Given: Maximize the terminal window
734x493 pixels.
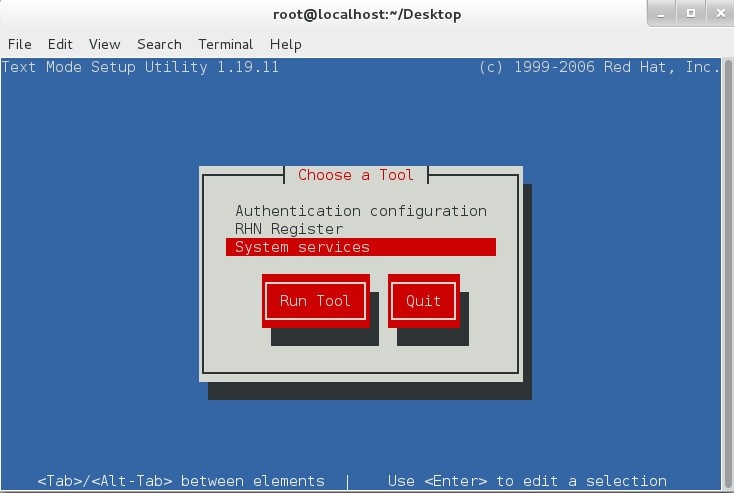Looking at the screenshot, I should pos(689,14).
